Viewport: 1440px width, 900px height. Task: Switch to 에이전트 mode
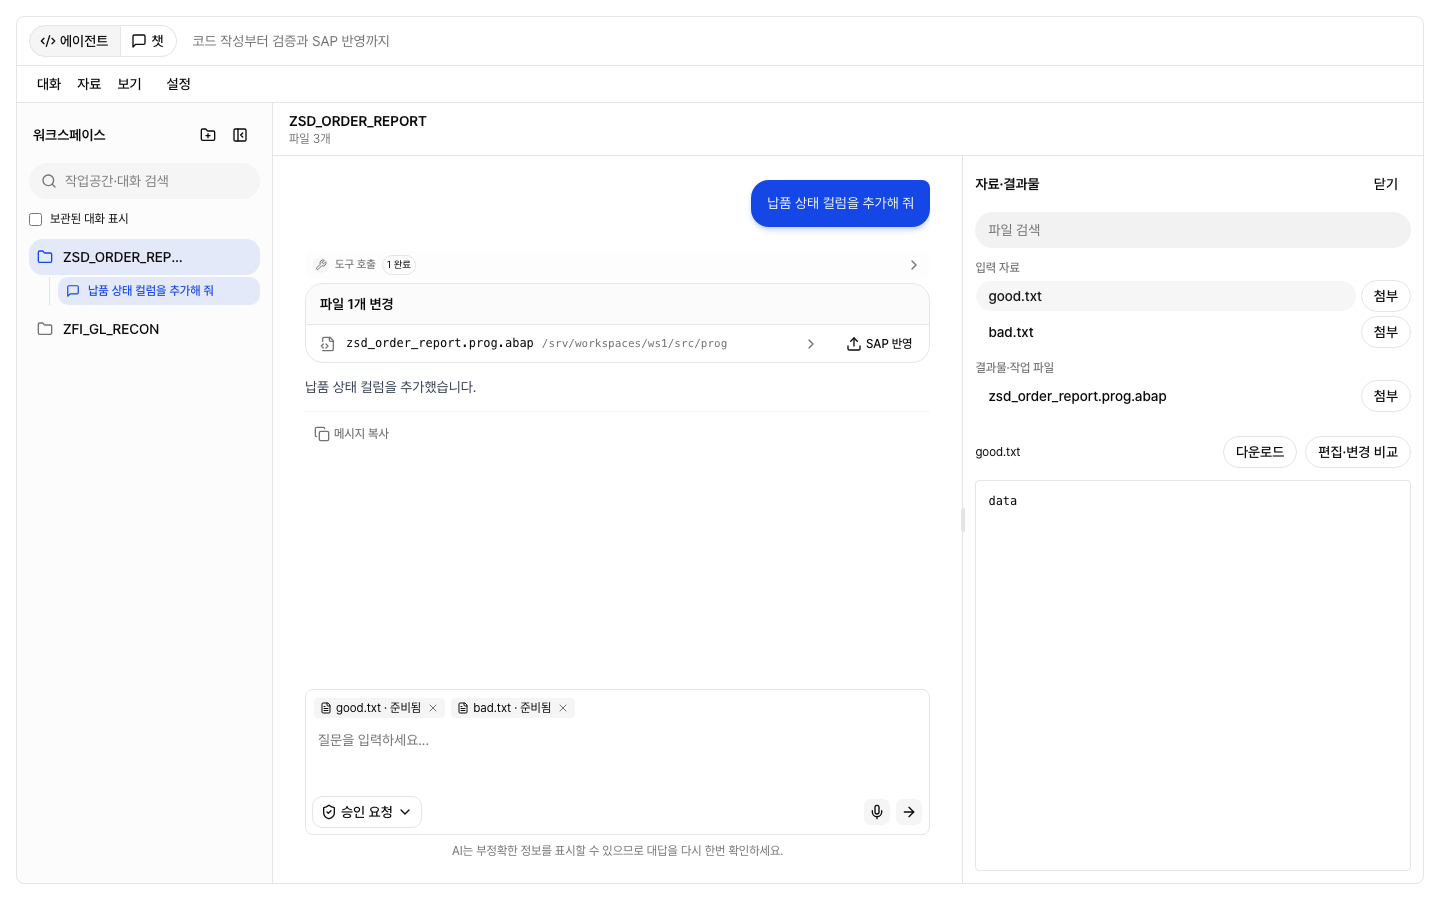(75, 41)
